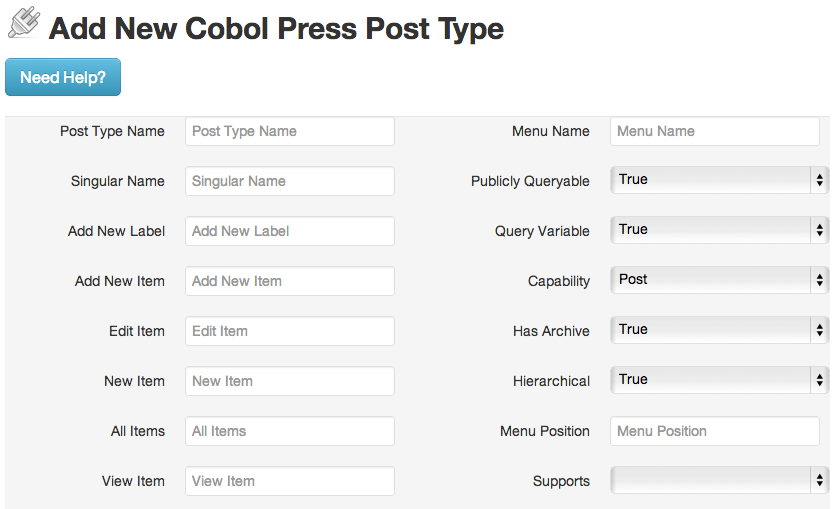Image resolution: width=838 pixels, height=509 pixels.
Task: Focus the Edit Item input field
Action: pyautogui.click(x=290, y=331)
